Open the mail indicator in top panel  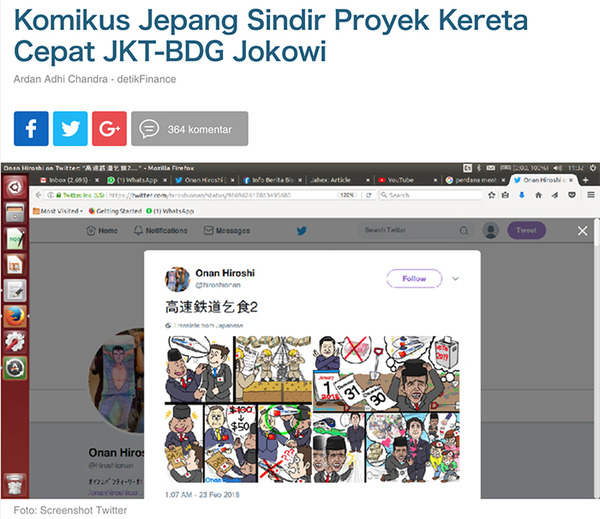[491, 168]
